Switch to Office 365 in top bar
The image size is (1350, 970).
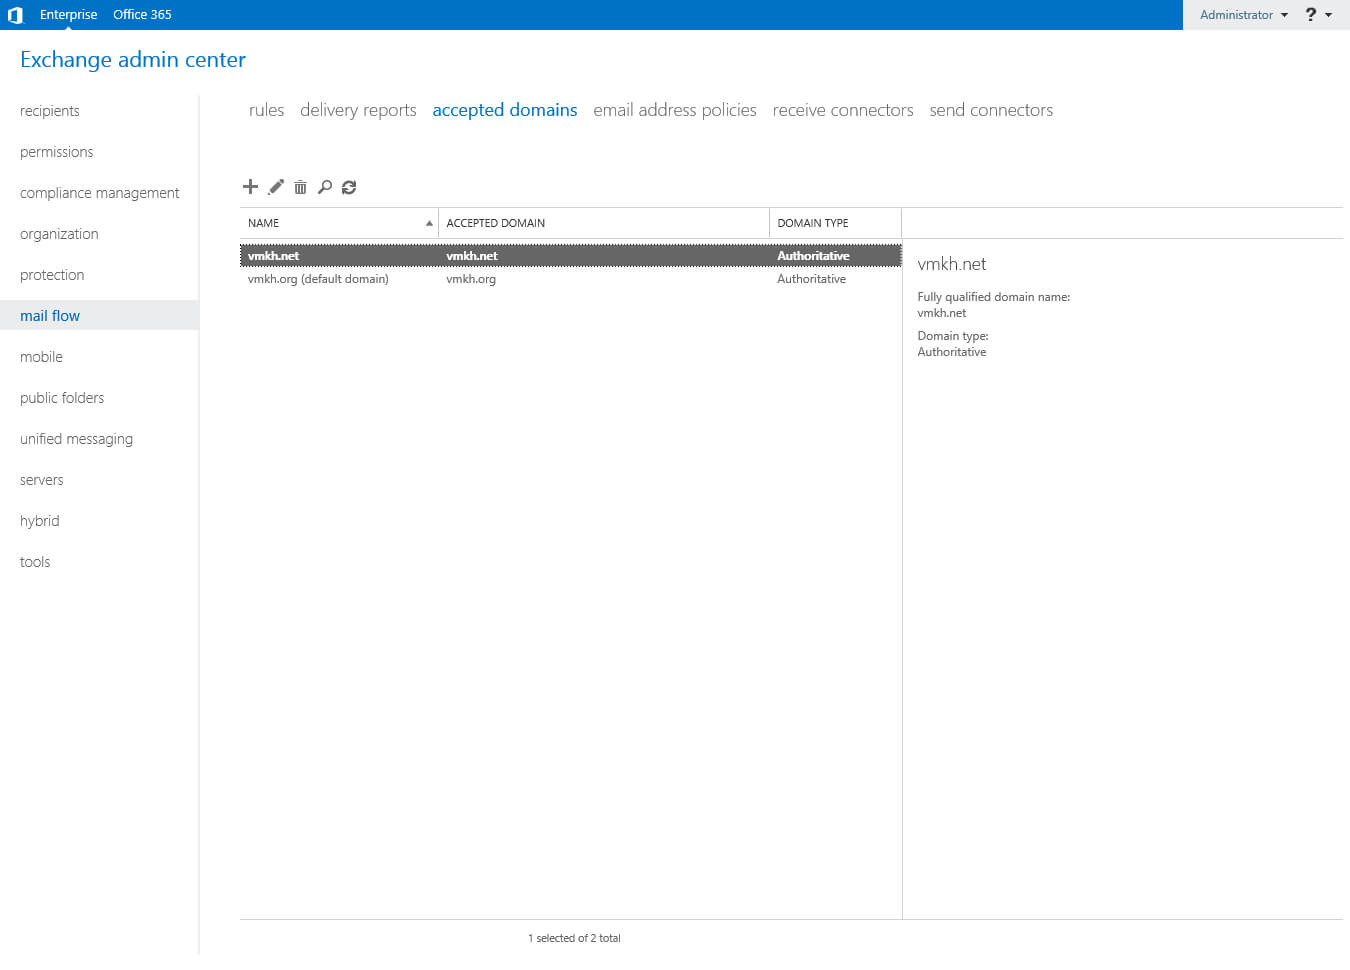(x=142, y=15)
